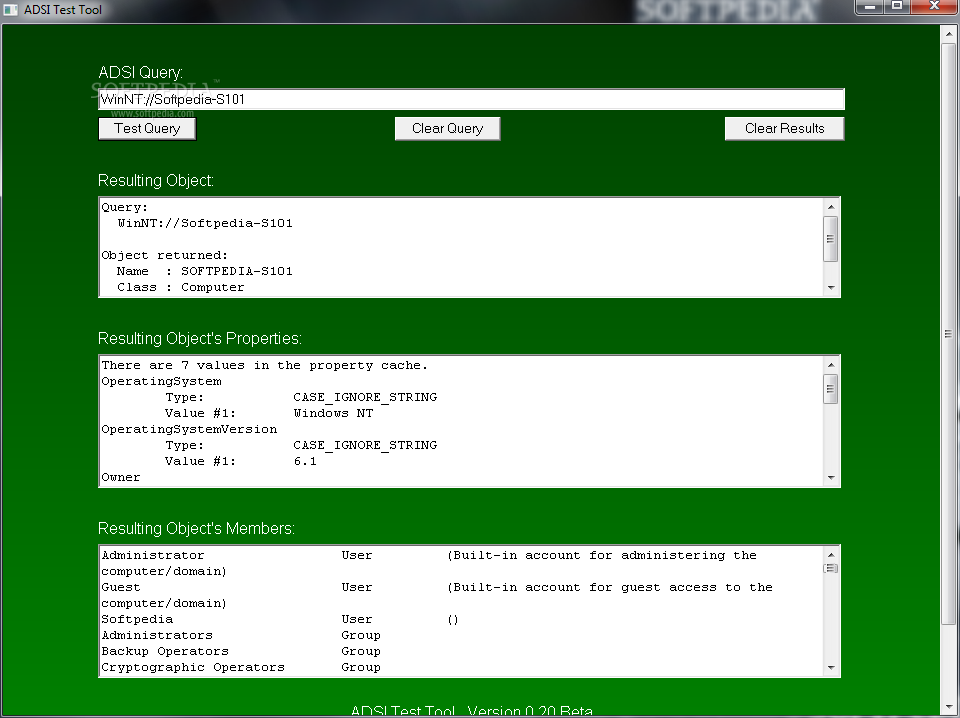
Task: Click the Softpedia user row
Action: tap(280, 619)
